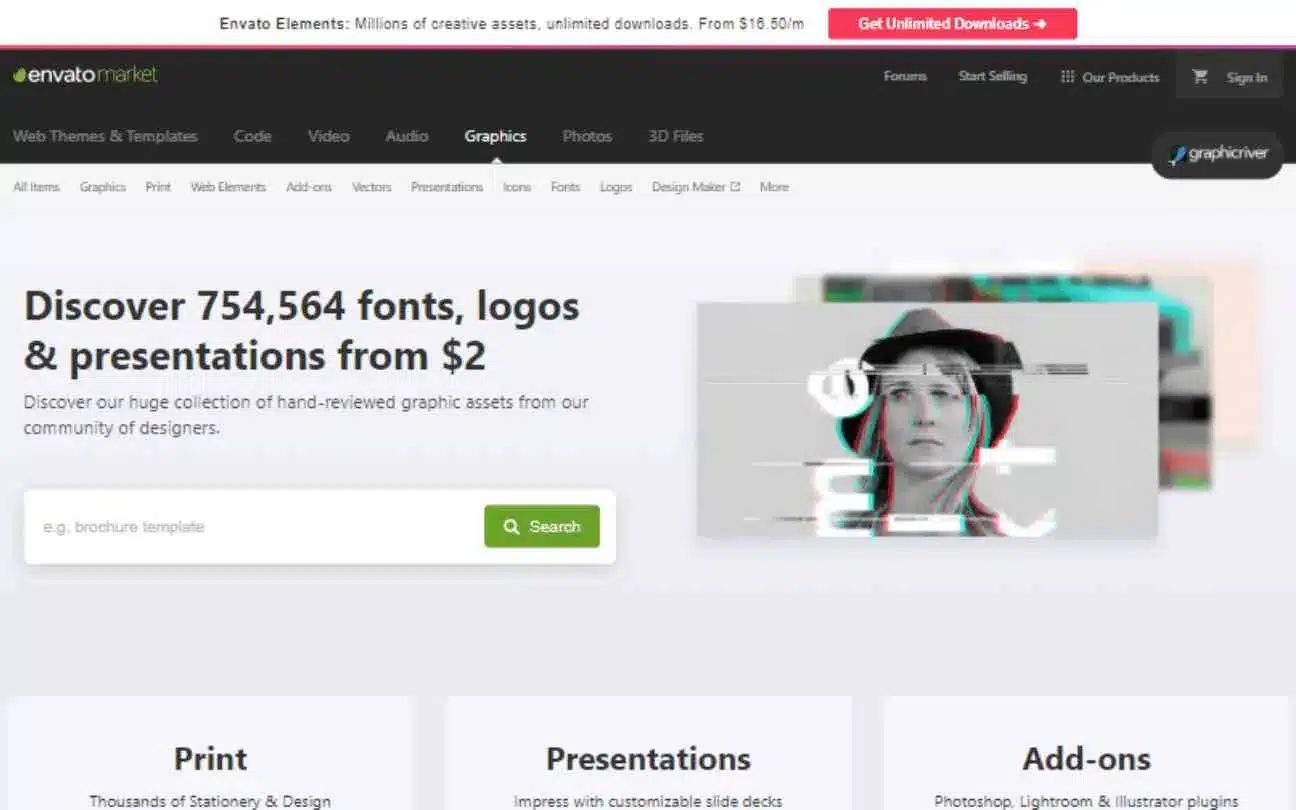Open the All Items subcategory

click(36, 187)
